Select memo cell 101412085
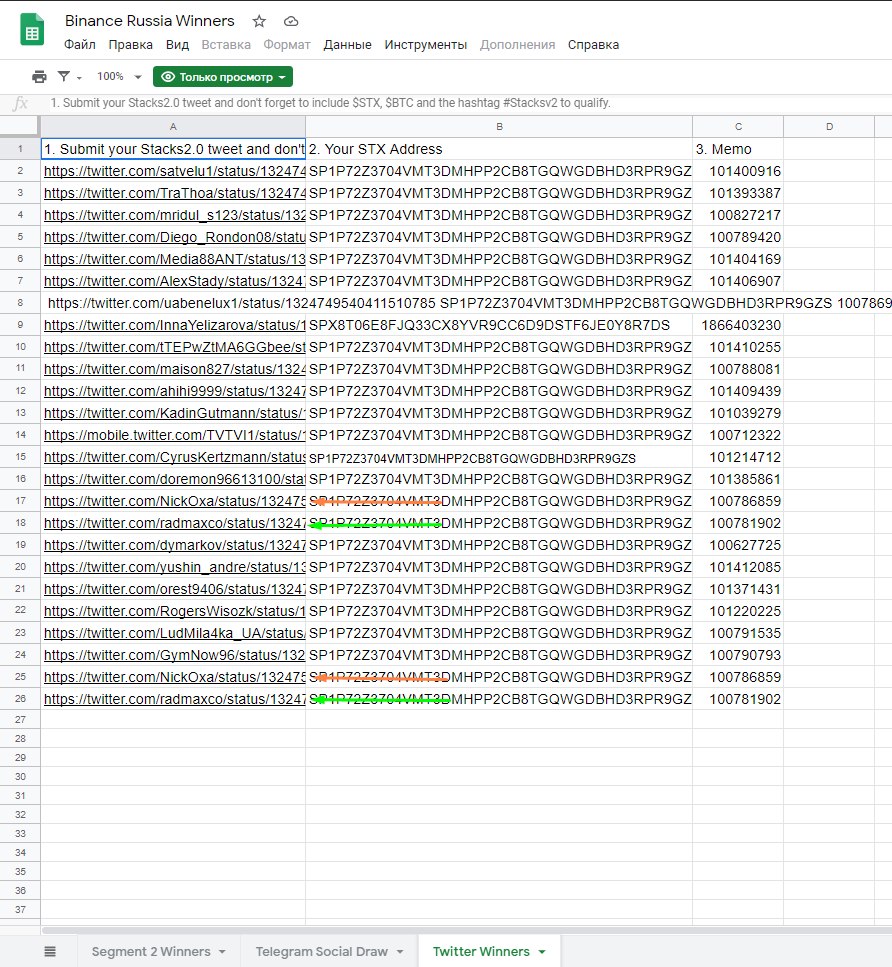Image resolution: width=892 pixels, height=967 pixels. (x=738, y=567)
